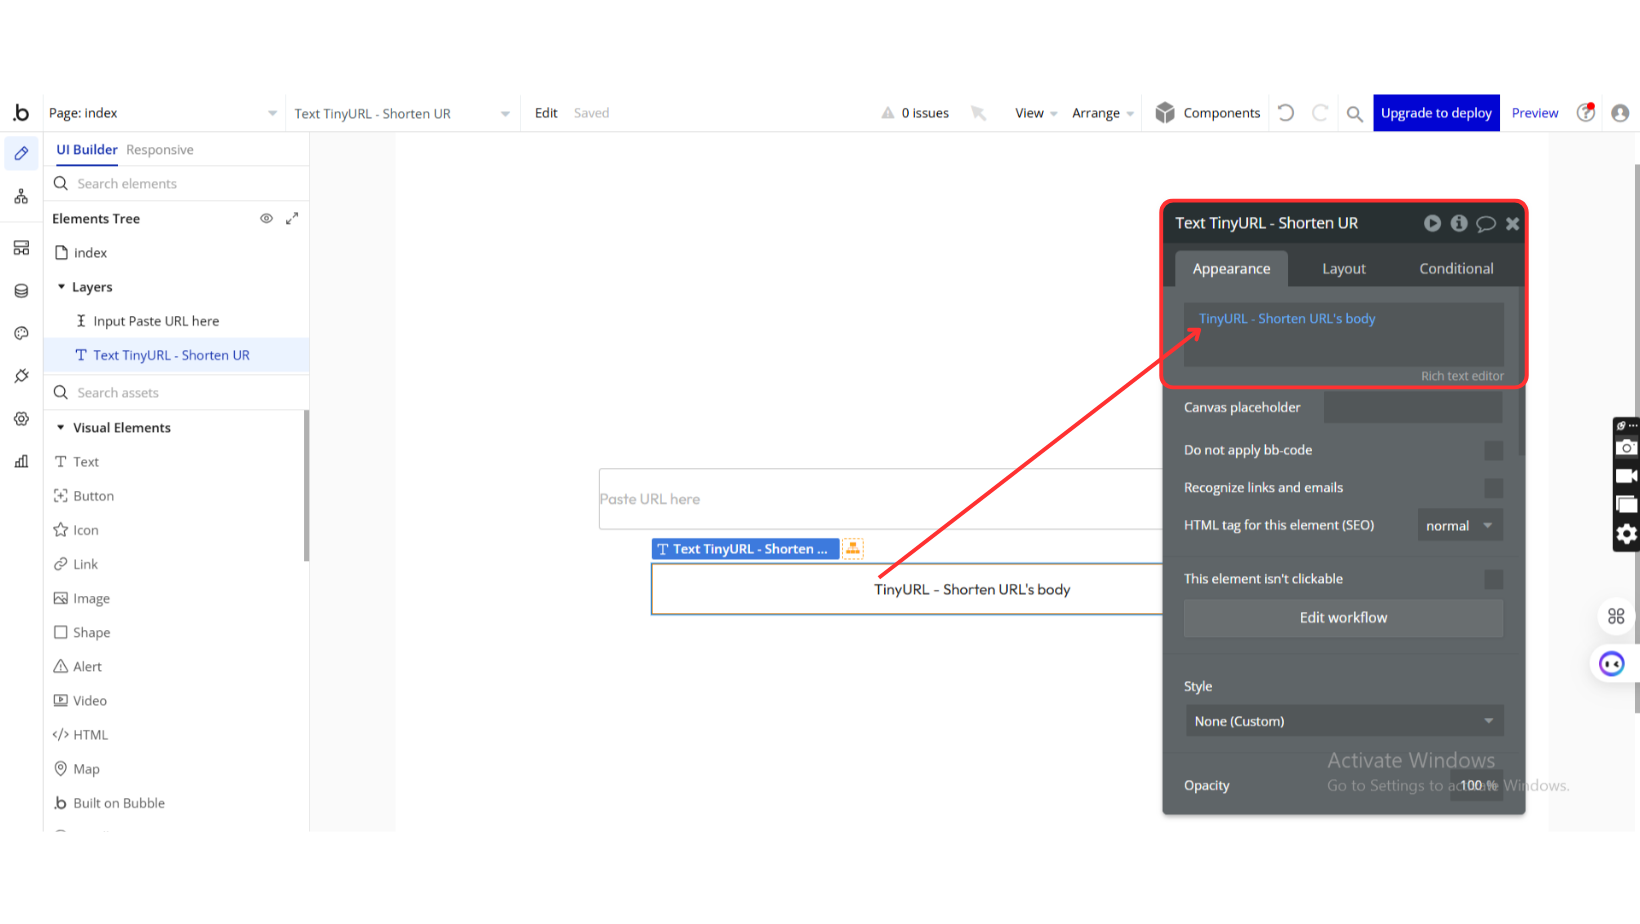Click the screenshot camera icon on right edge
This screenshot has height=924, width=1640.
coord(1627,447)
